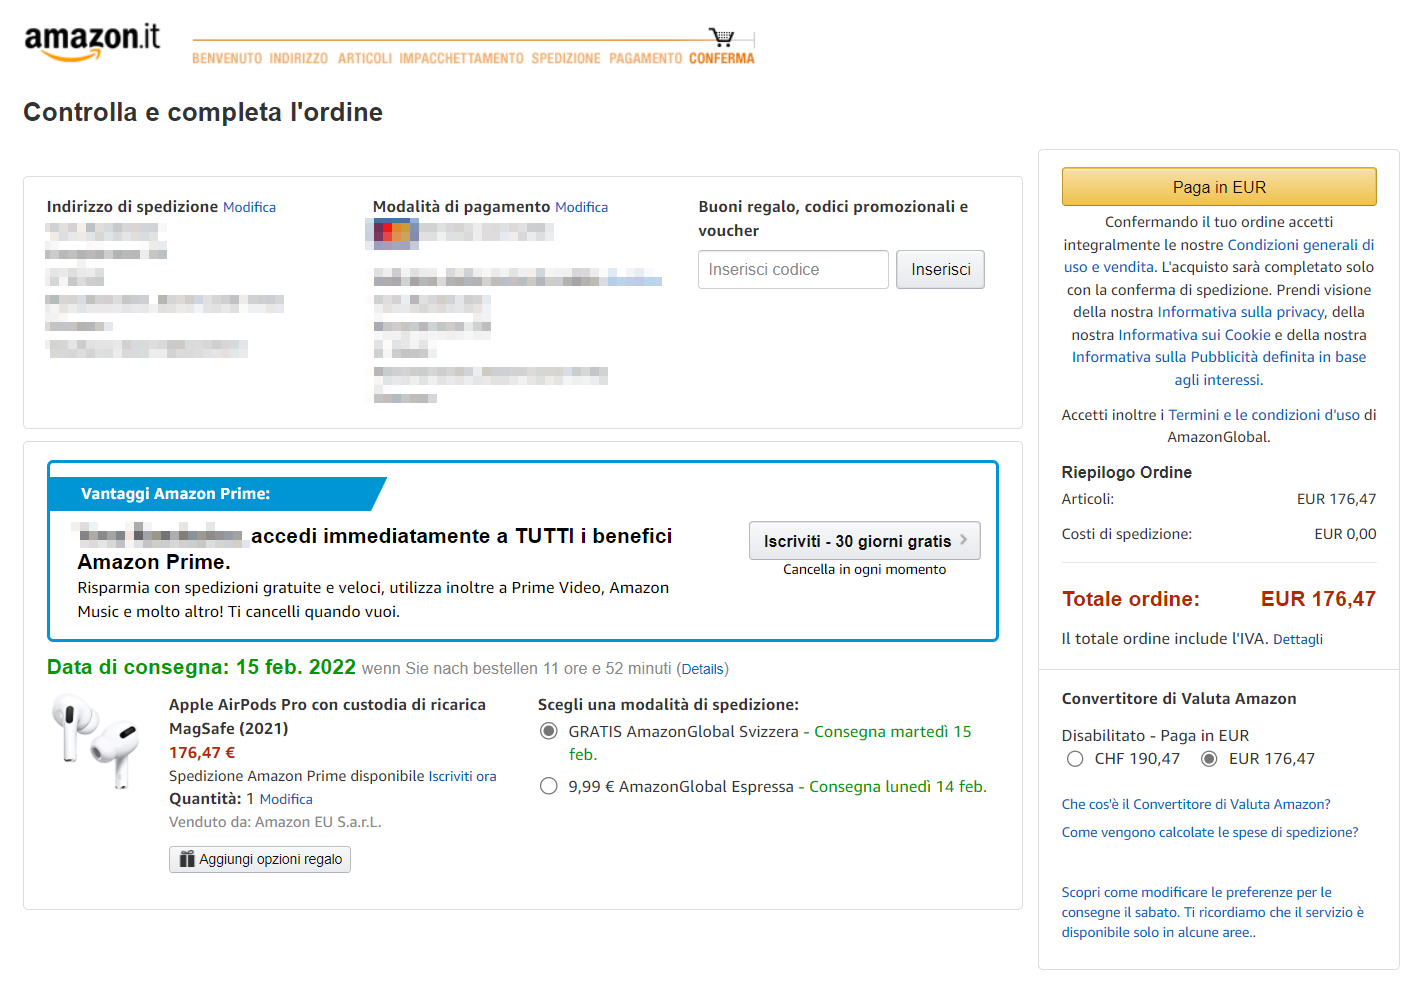Modify the shipping address via Modifica
This screenshot has width=1406, height=981.
[249, 207]
